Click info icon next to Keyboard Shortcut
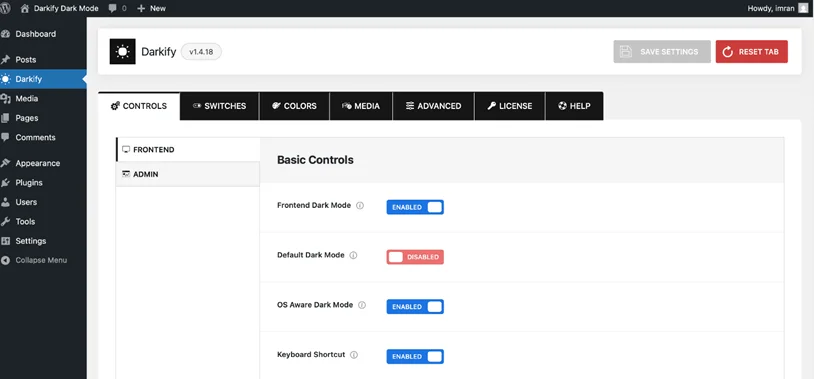 (354, 355)
